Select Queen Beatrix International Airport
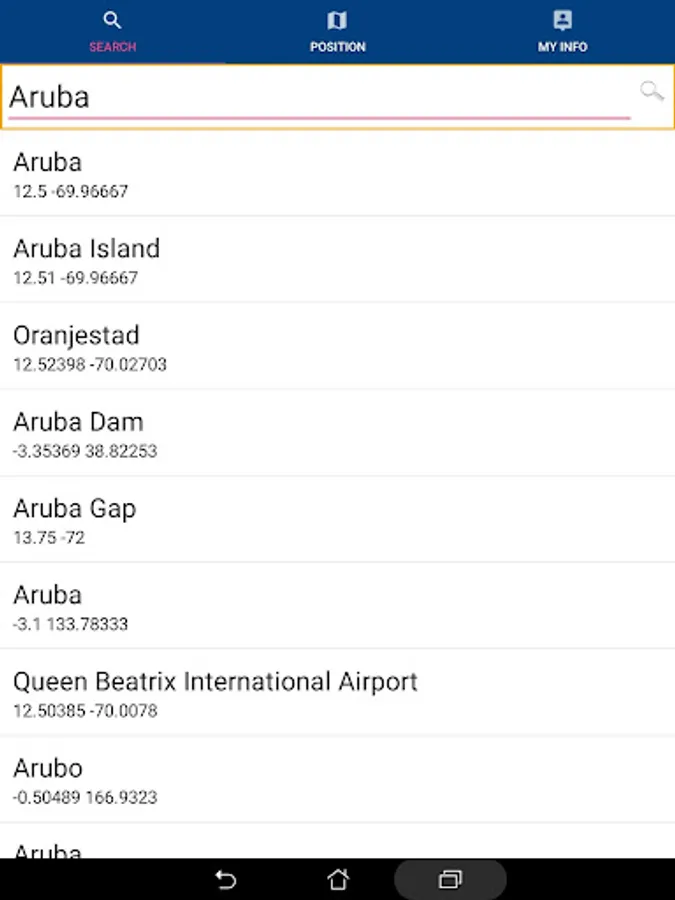The image size is (675, 900). (337, 693)
